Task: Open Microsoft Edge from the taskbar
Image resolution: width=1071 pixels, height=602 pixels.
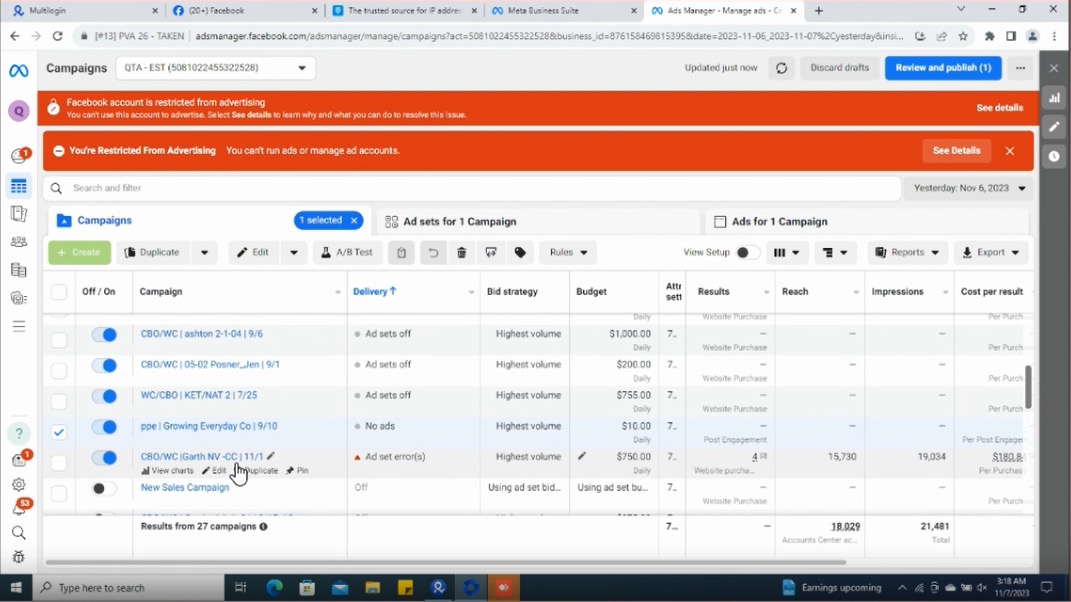Action: pyautogui.click(x=275, y=588)
